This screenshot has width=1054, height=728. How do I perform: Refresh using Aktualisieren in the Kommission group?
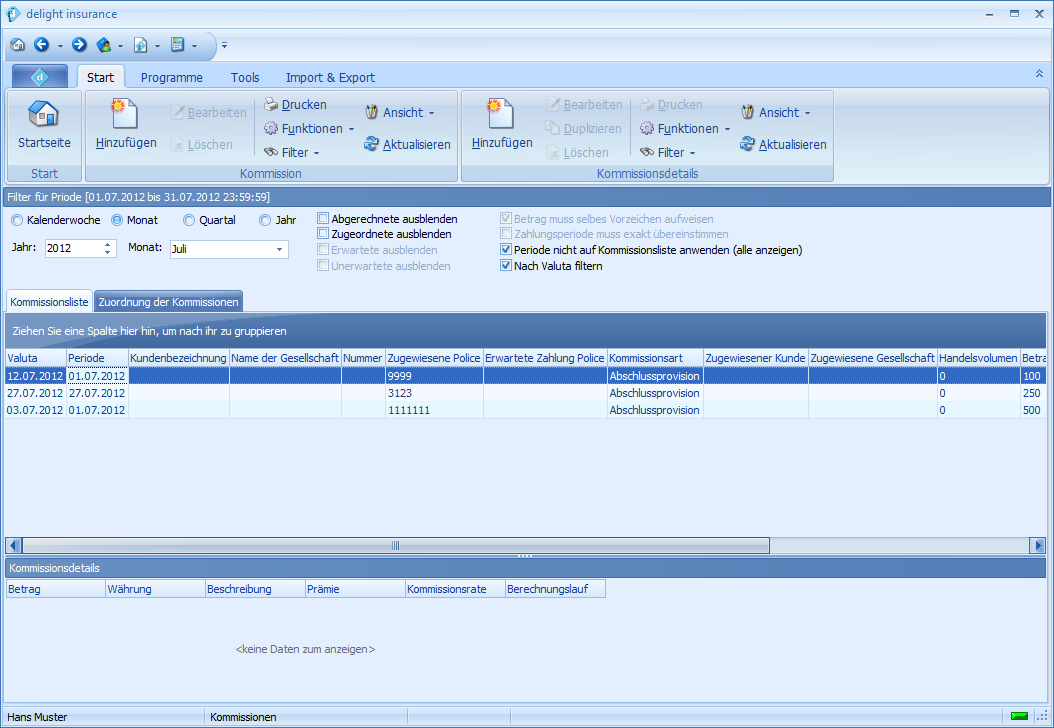[407, 145]
